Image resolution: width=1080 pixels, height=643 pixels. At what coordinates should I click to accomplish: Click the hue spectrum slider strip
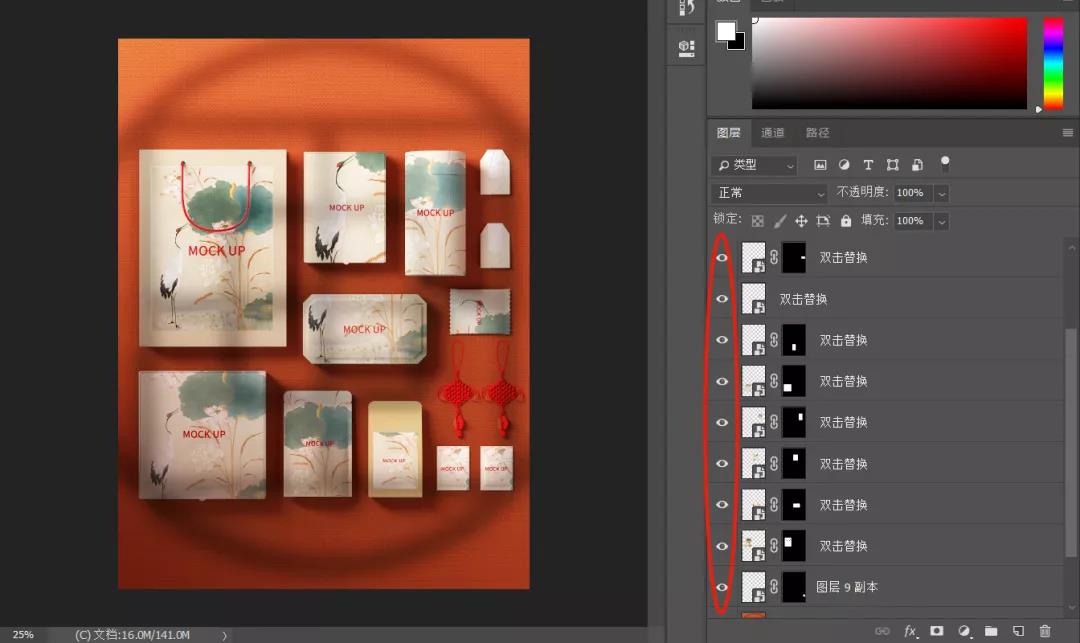1053,63
